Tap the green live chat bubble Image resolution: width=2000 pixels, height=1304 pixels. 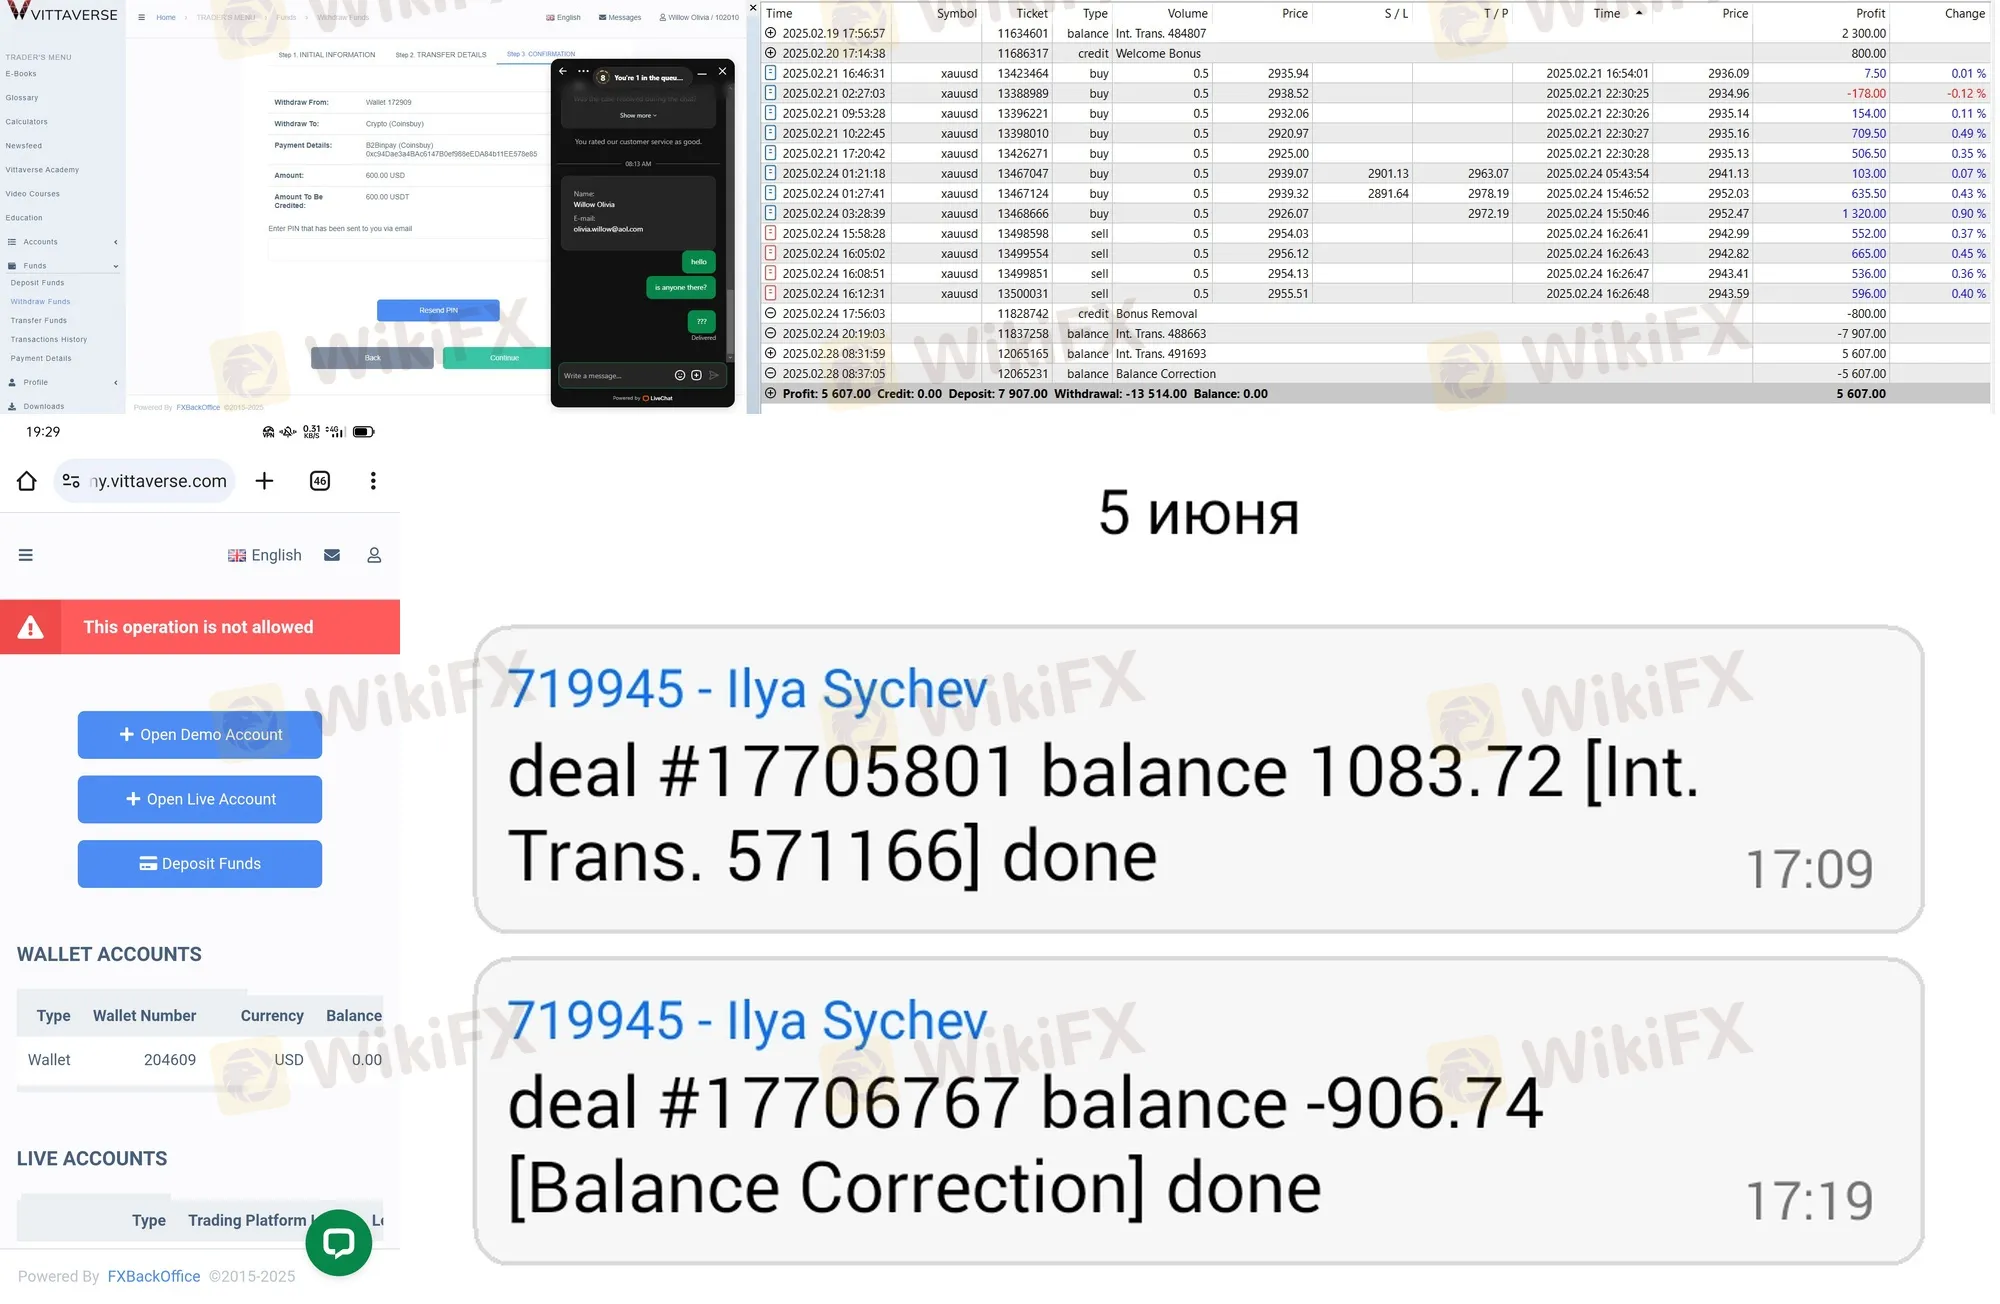pos(338,1242)
